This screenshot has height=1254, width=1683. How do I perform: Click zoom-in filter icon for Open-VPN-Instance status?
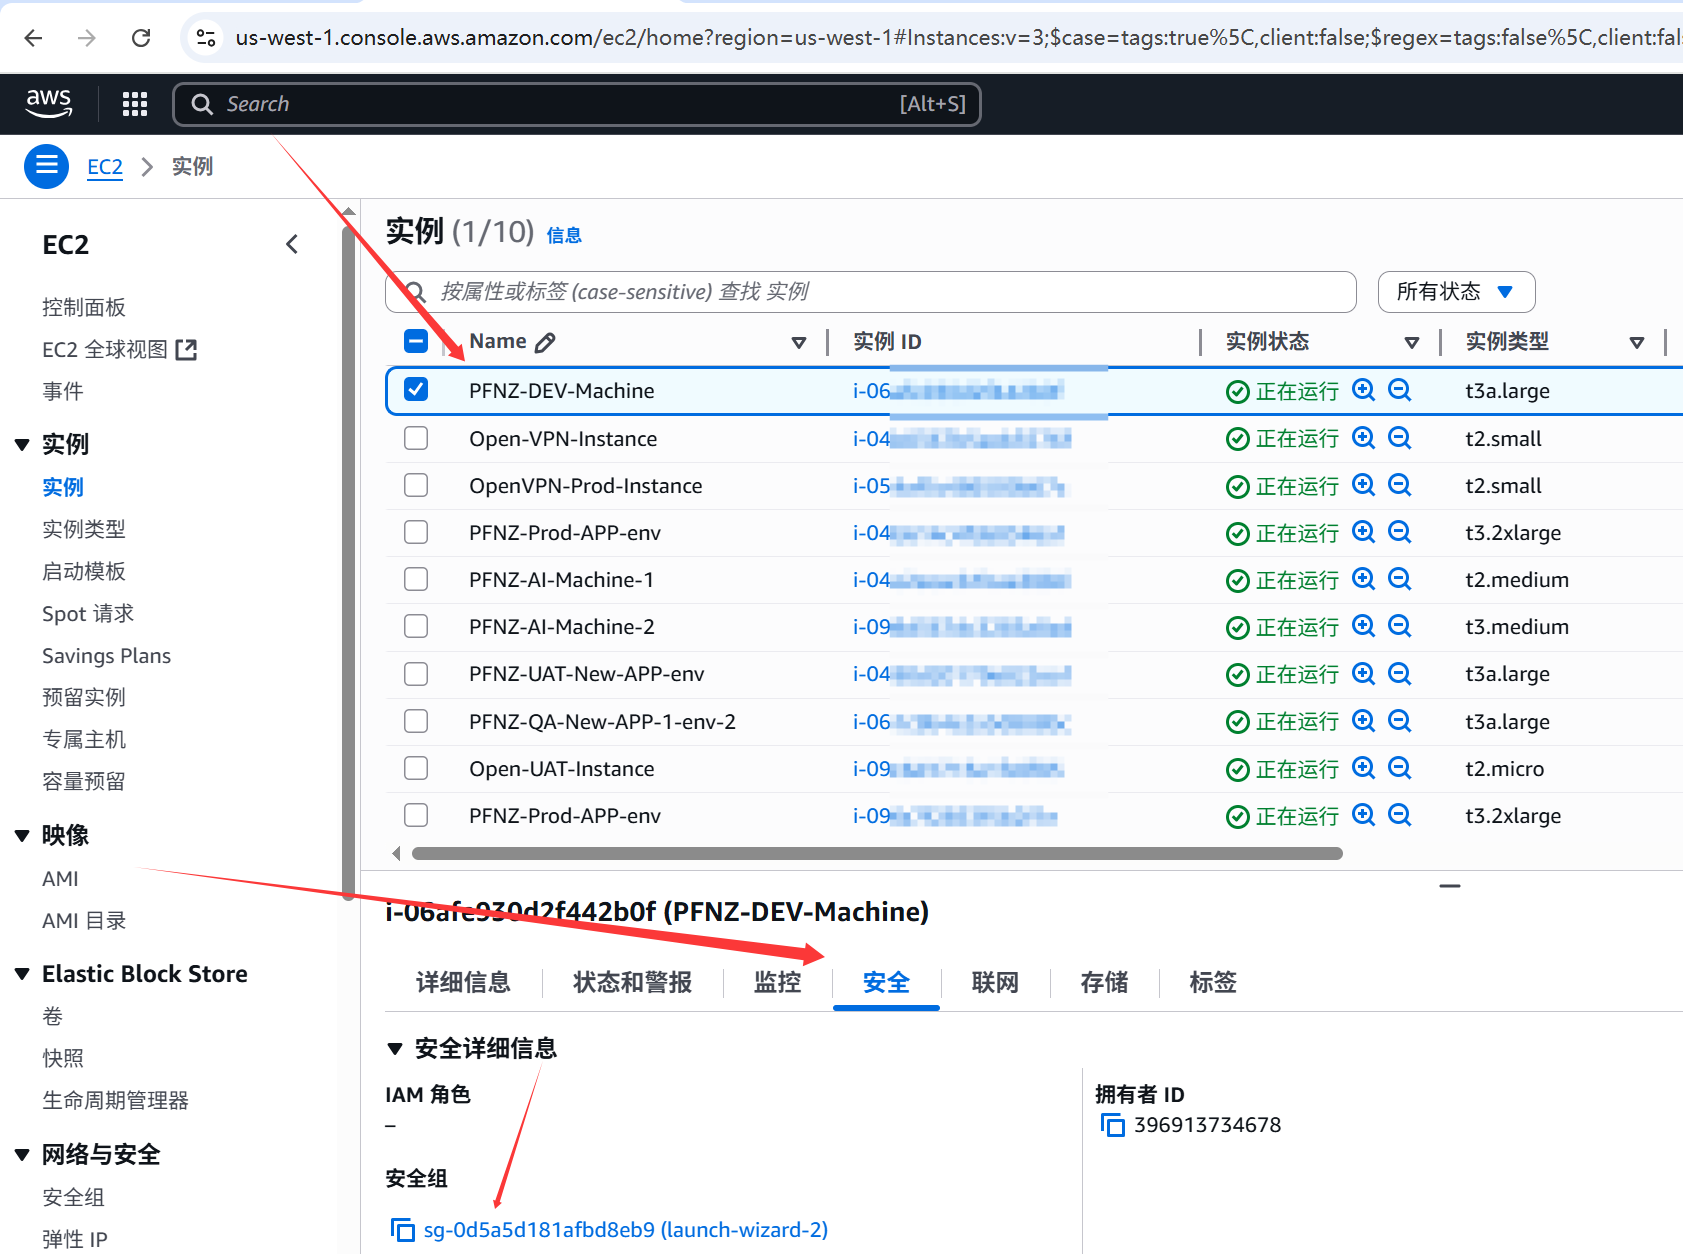1364,438
